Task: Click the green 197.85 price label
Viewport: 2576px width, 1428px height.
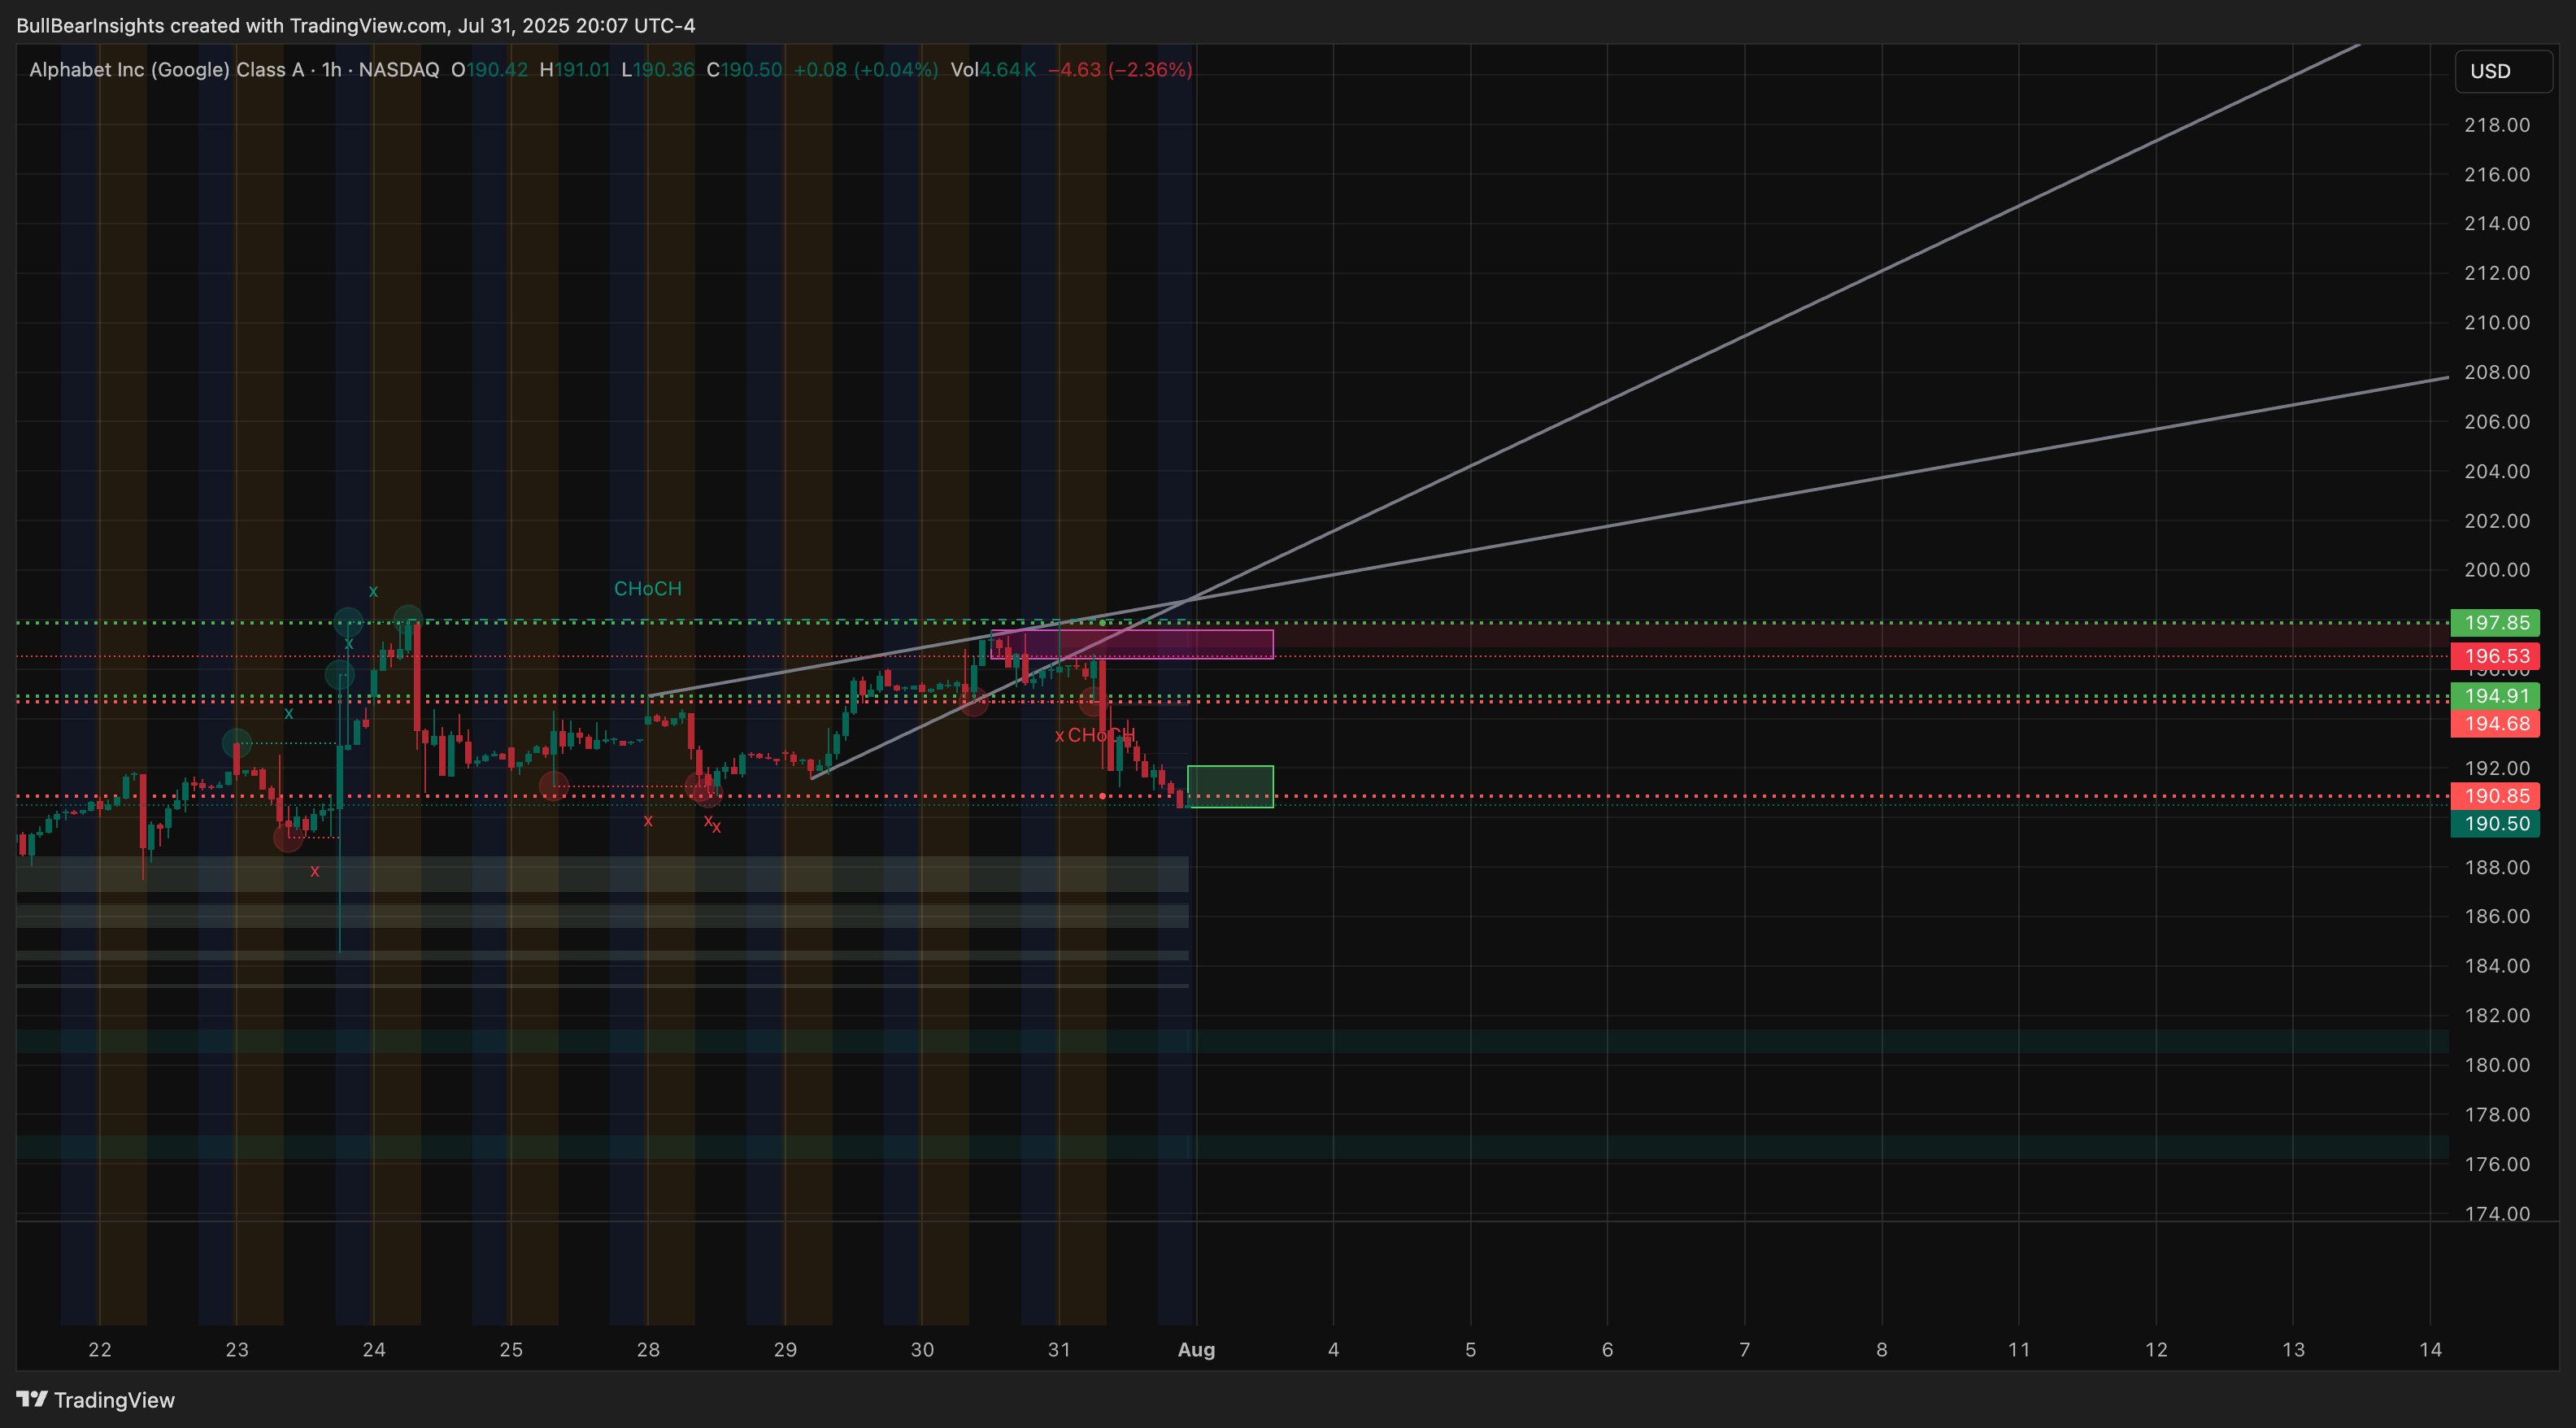Action: click(x=2495, y=623)
